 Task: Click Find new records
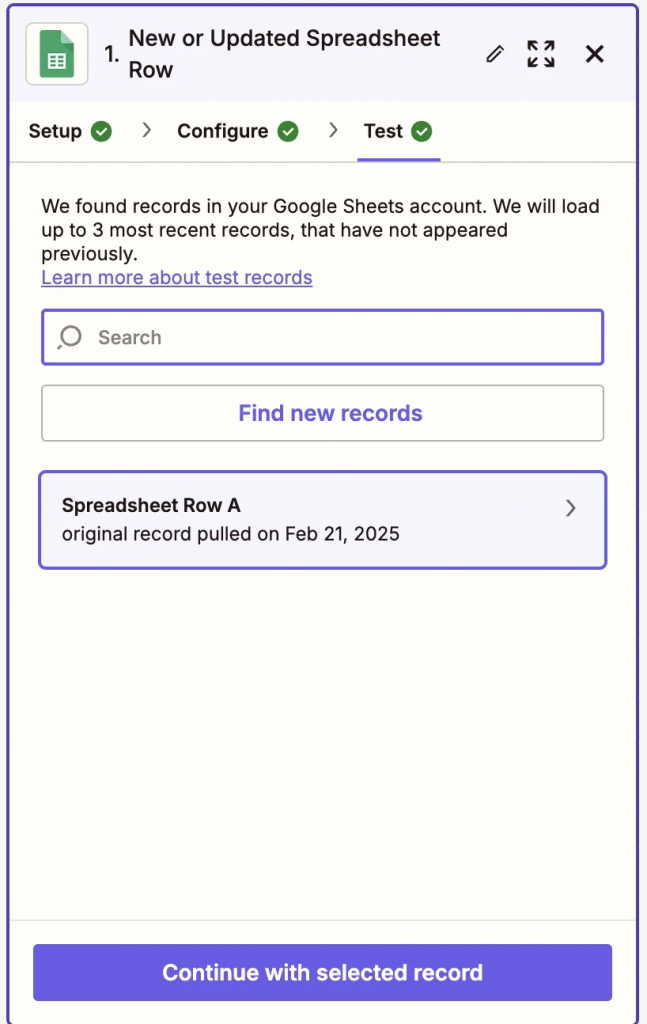pos(322,413)
